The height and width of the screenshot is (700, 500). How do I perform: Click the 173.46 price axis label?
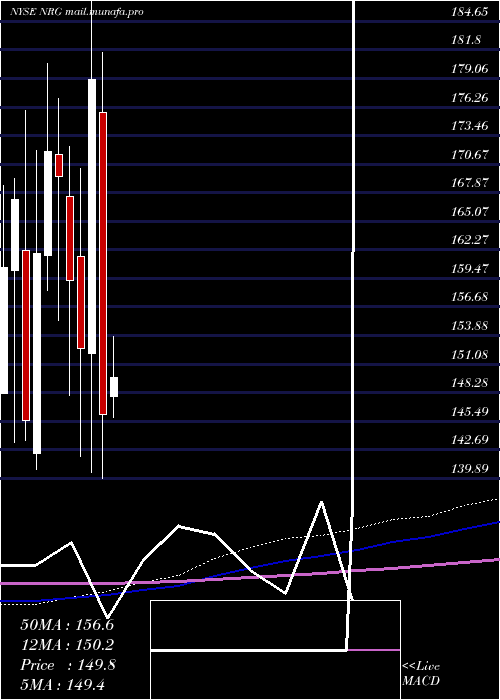pyautogui.click(x=469, y=126)
